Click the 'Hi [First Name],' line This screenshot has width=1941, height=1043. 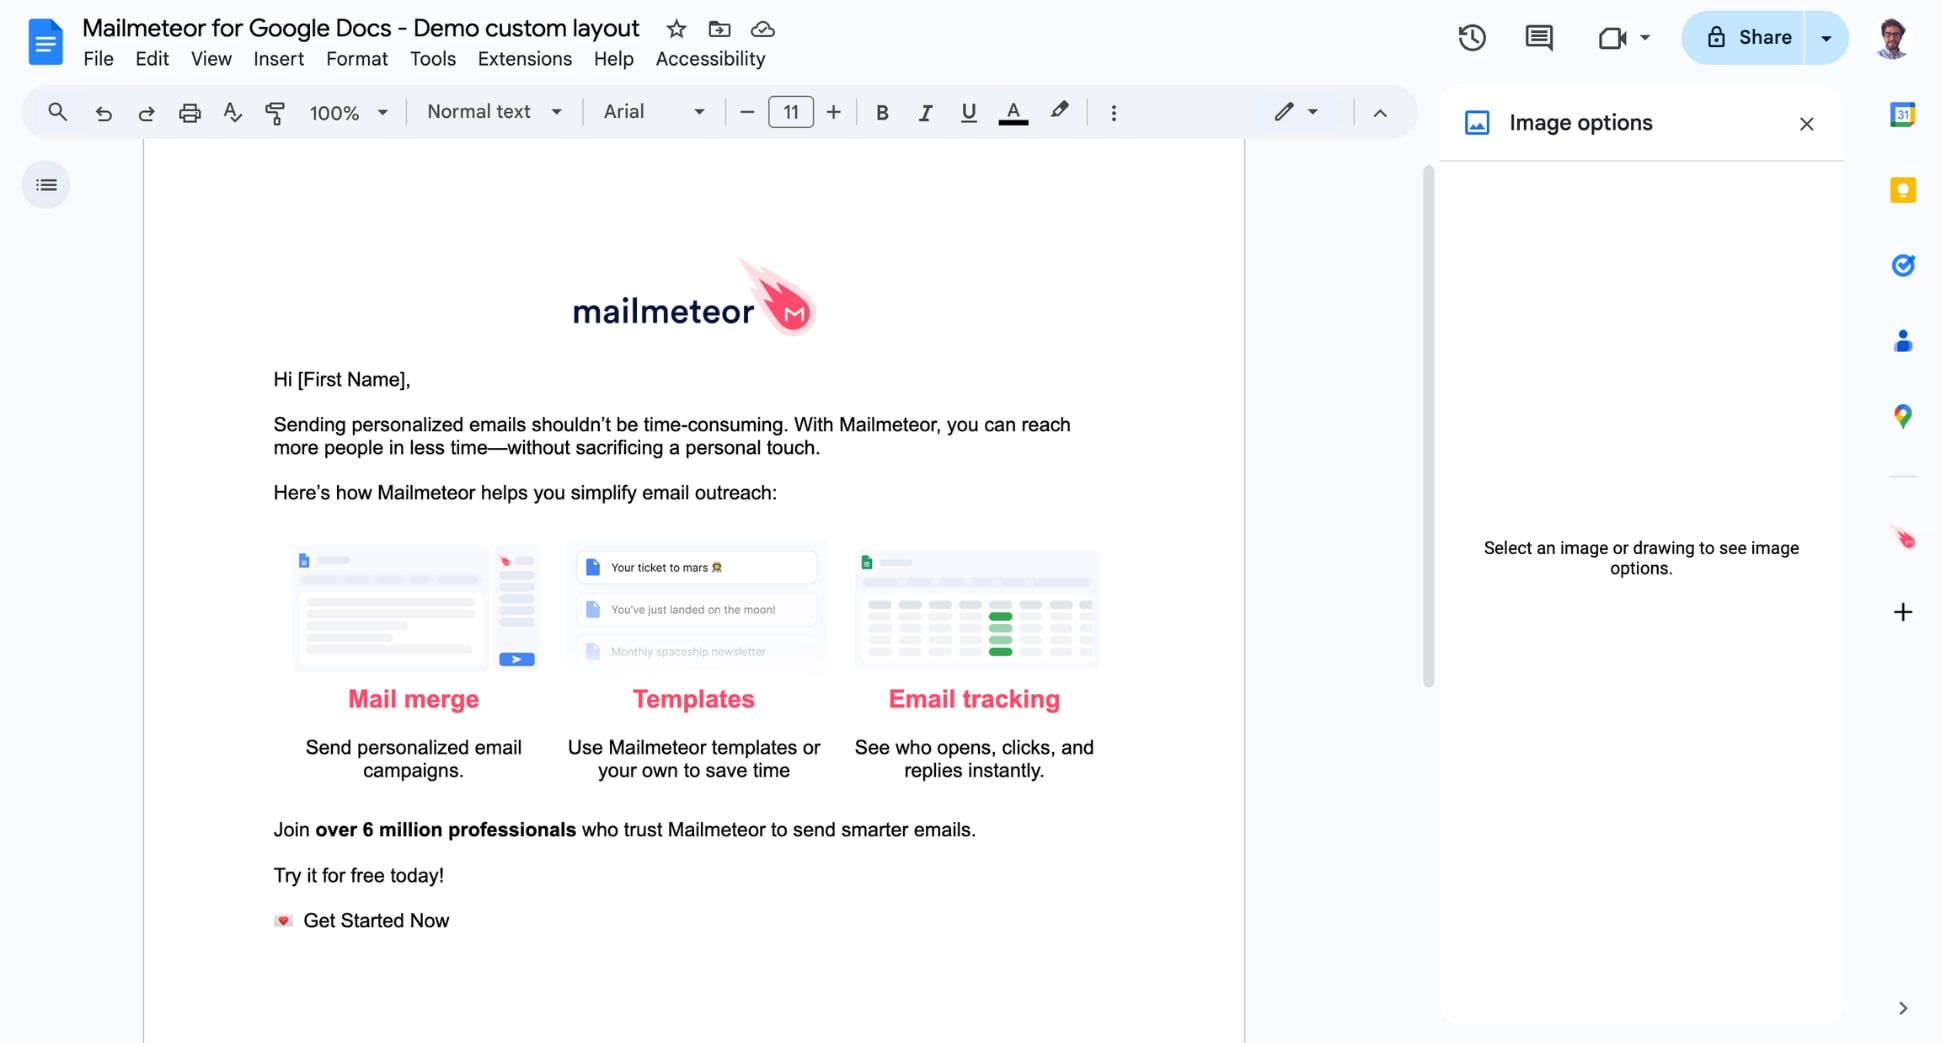pos(342,380)
